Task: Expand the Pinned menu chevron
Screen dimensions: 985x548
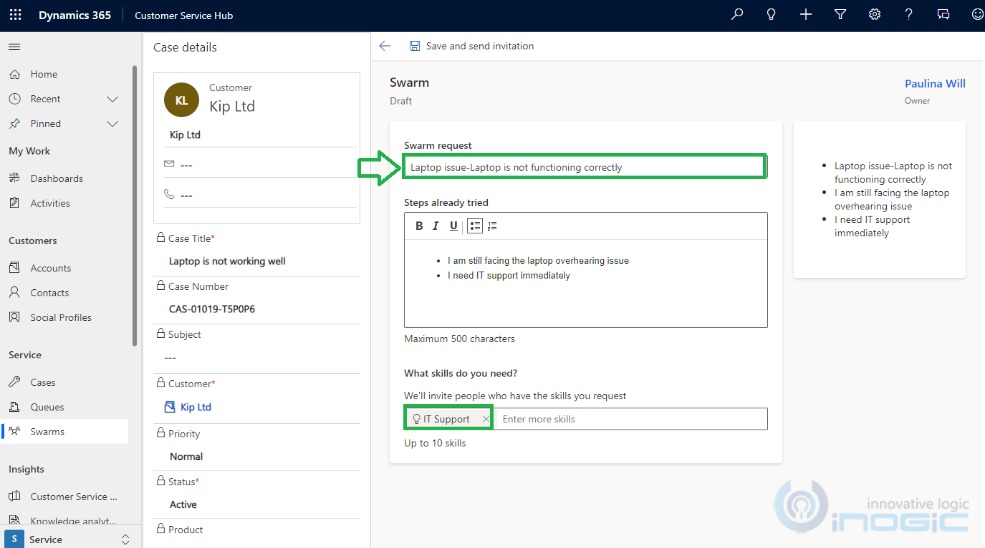Action: pyautogui.click(x=112, y=124)
